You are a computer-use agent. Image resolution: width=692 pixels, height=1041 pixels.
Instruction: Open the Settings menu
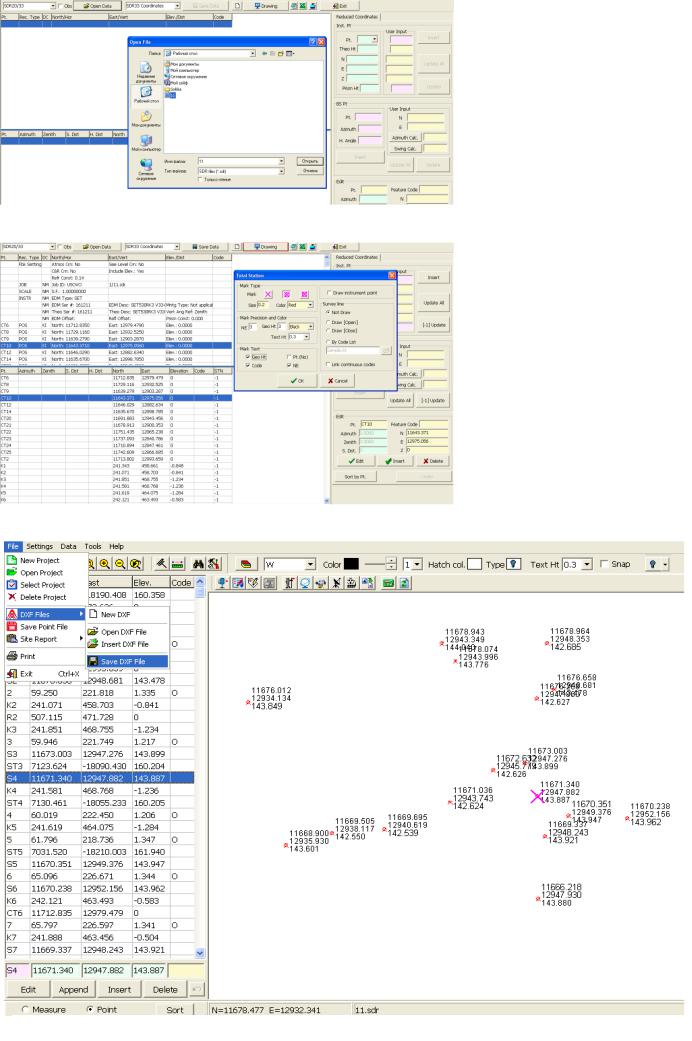click(x=39, y=546)
